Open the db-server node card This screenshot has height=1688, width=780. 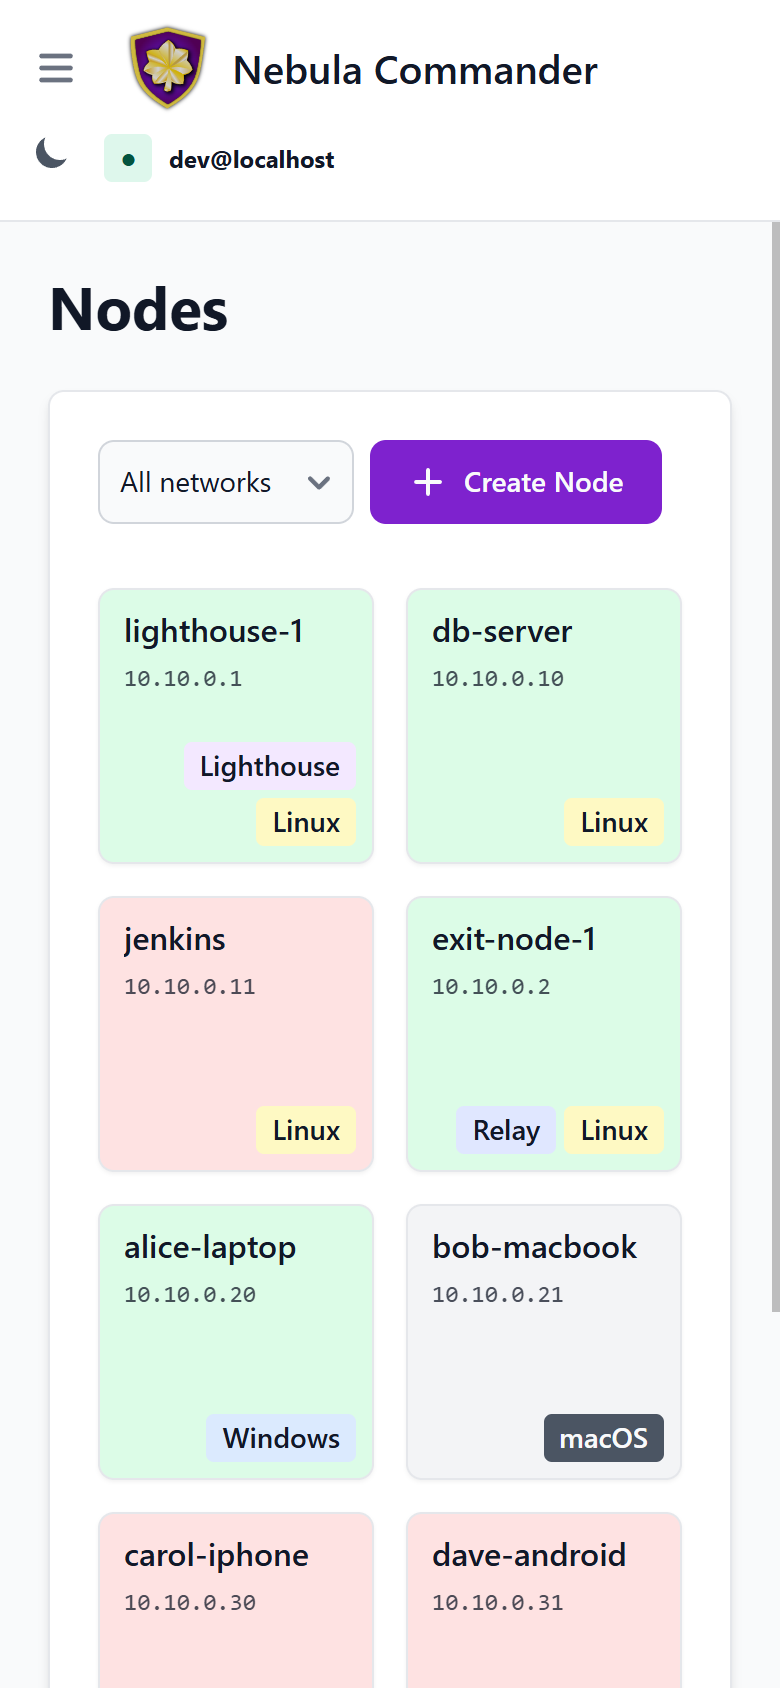(544, 726)
